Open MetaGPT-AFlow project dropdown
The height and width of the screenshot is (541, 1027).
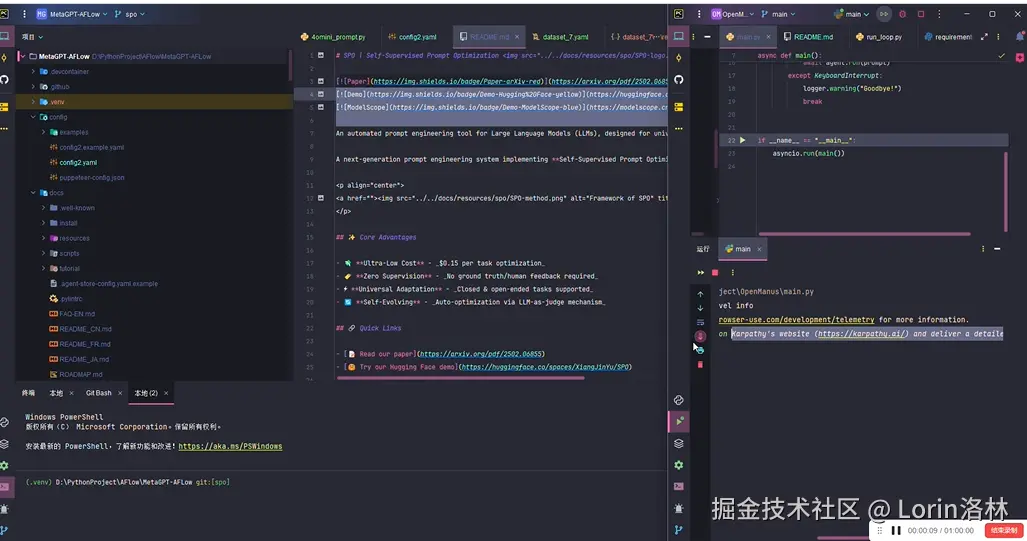(71, 14)
